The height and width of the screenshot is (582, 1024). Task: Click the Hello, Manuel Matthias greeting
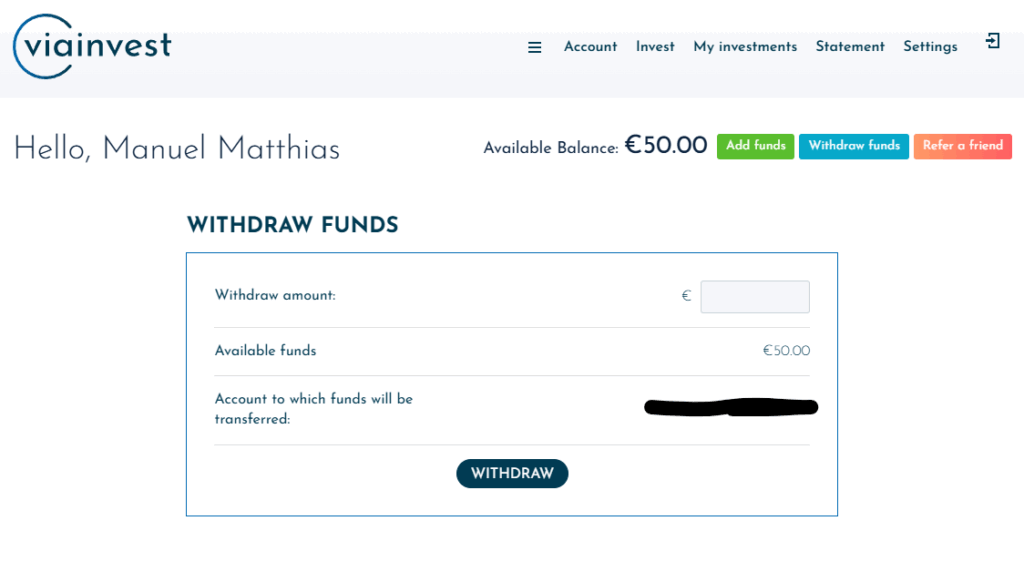(x=177, y=149)
